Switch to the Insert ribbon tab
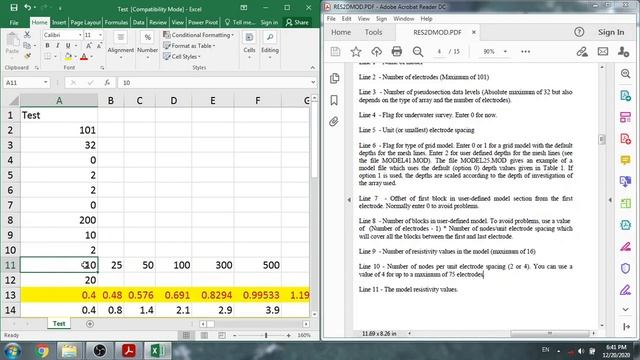The width and height of the screenshot is (640, 360). [x=59, y=22]
